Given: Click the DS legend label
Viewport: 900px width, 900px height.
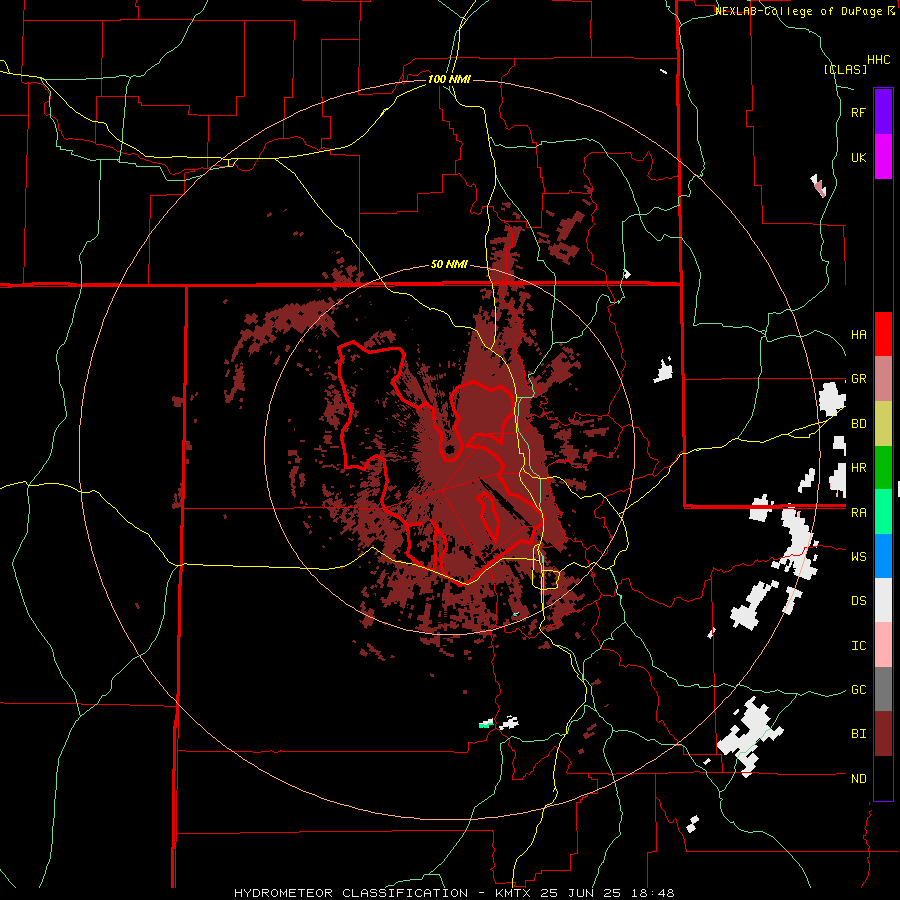Looking at the screenshot, I should pyautogui.click(x=858, y=601).
